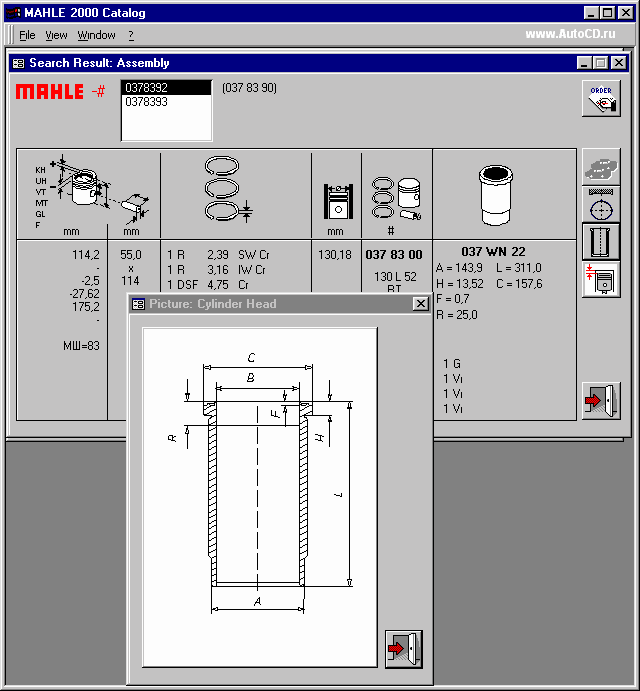This screenshot has width=640, height=691.
Task: Click the value C = 157,6
Action: [x=519, y=284]
